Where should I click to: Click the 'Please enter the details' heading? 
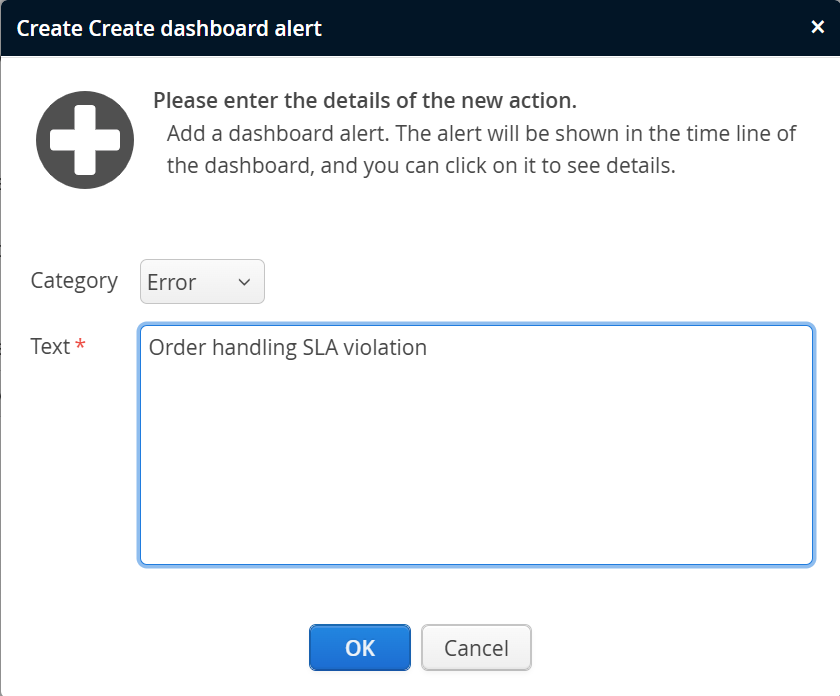(x=365, y=101)
